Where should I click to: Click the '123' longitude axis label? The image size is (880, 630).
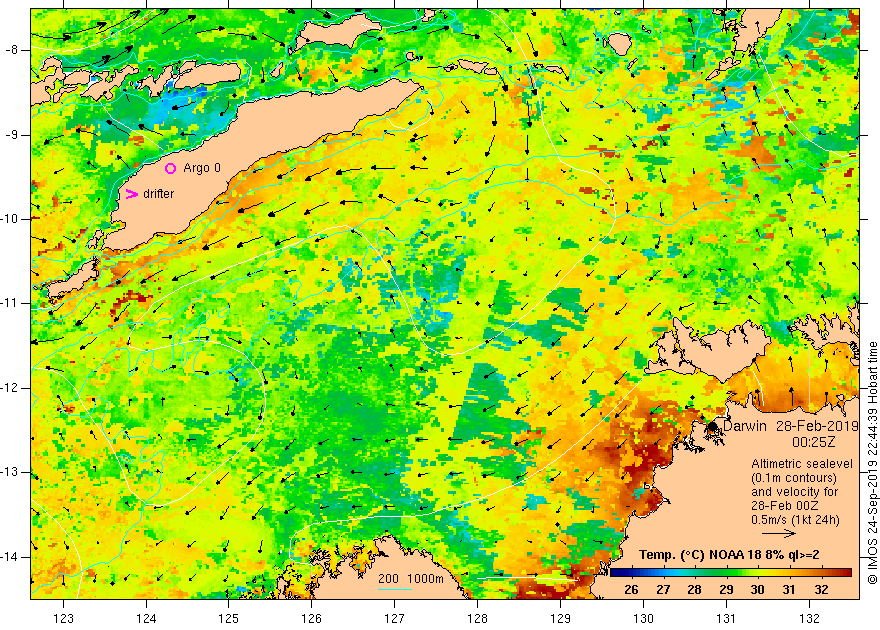(x=63, y=618)
